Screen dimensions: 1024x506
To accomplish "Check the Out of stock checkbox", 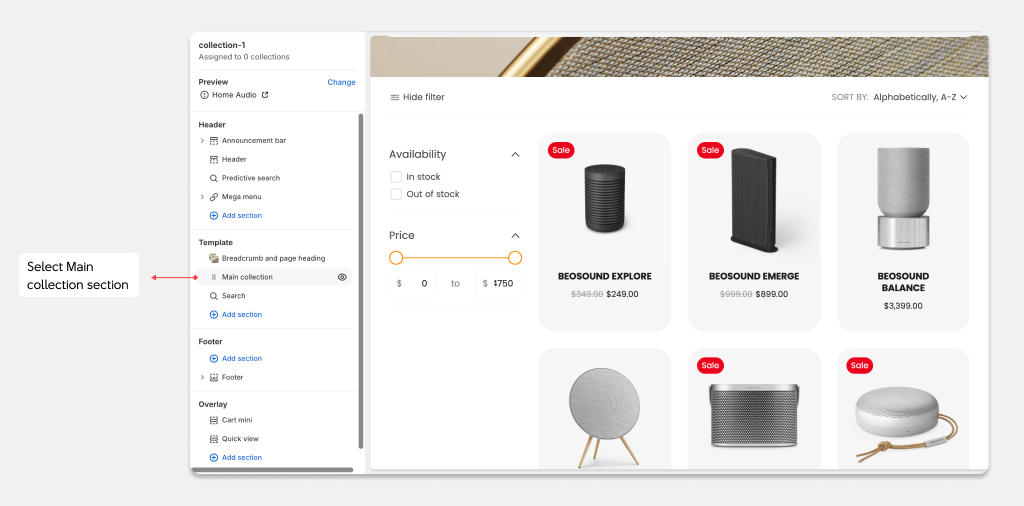I will click(396, 194).
